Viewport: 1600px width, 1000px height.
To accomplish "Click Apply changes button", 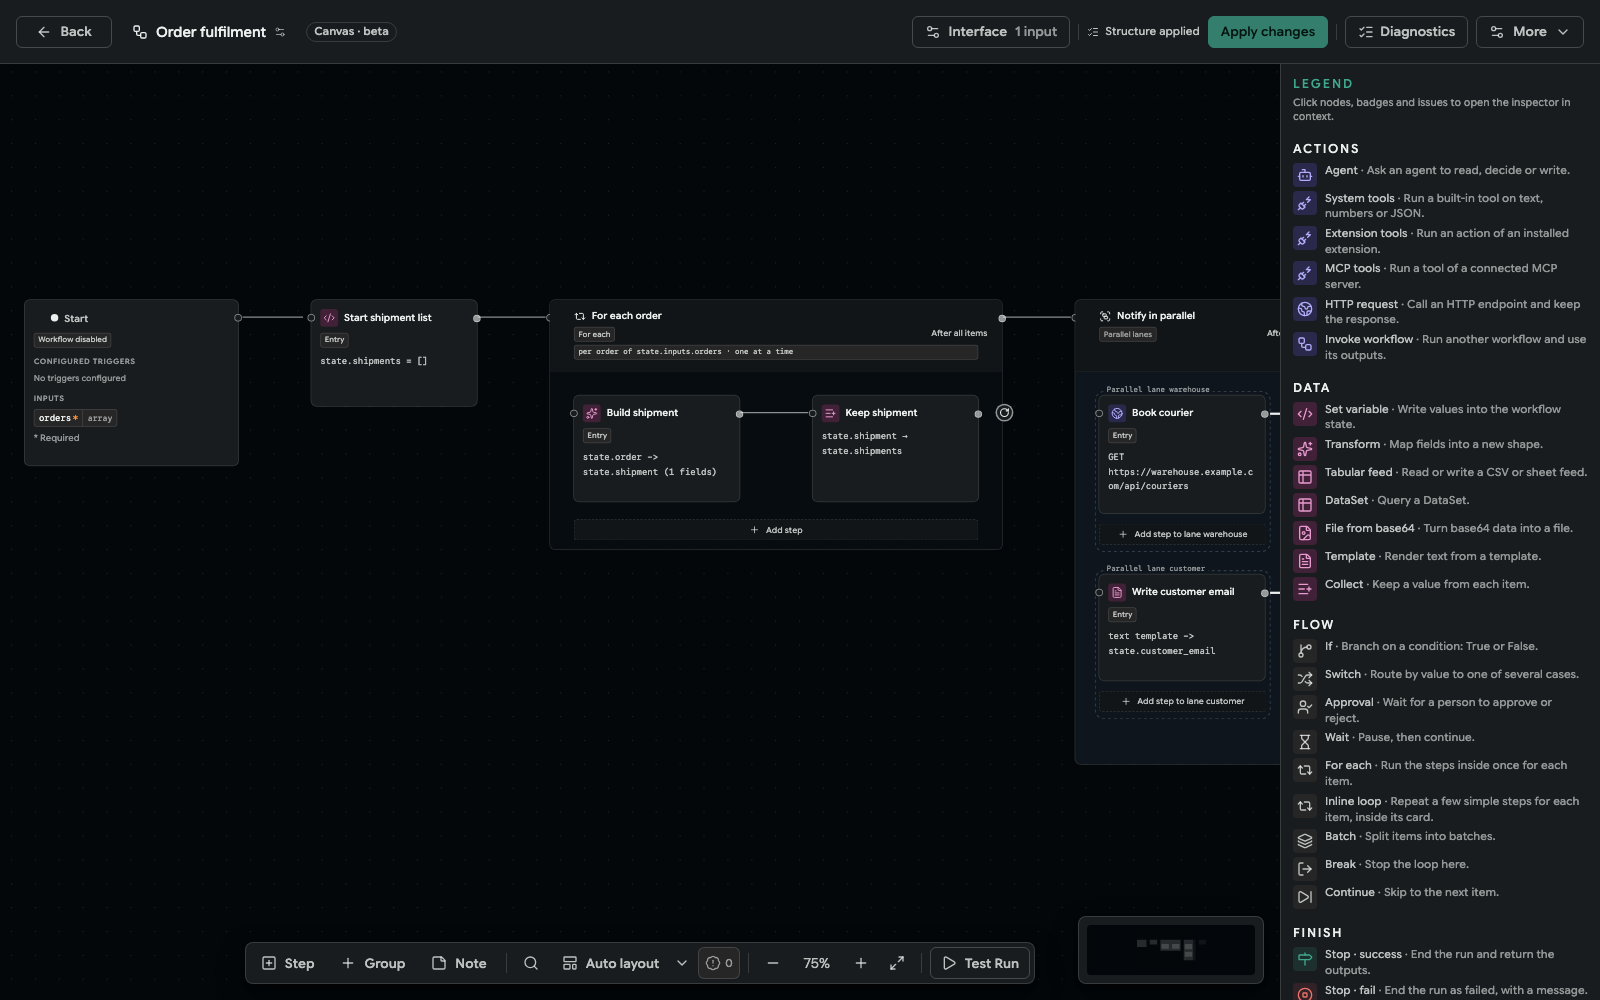I will [1268, 32].
